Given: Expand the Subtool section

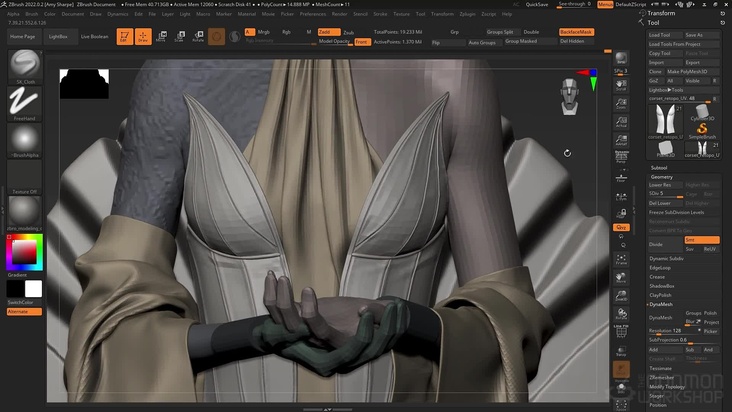Looking at the screenshot, I should 659,168.
